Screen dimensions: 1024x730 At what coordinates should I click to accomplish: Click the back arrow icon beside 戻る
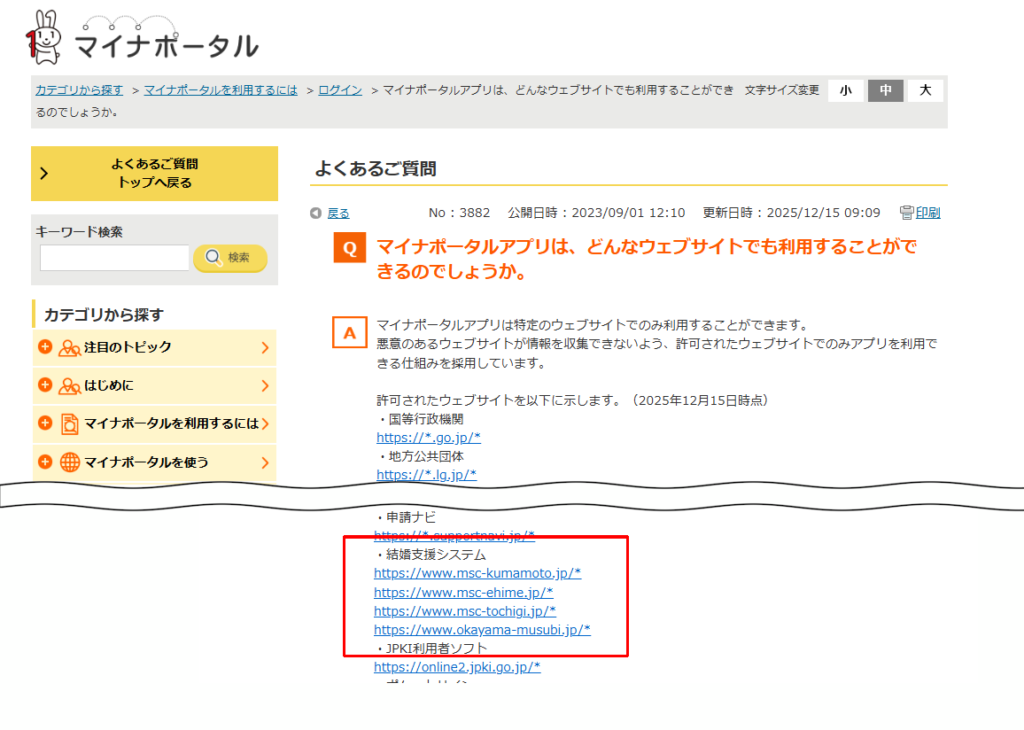point(316,213)
